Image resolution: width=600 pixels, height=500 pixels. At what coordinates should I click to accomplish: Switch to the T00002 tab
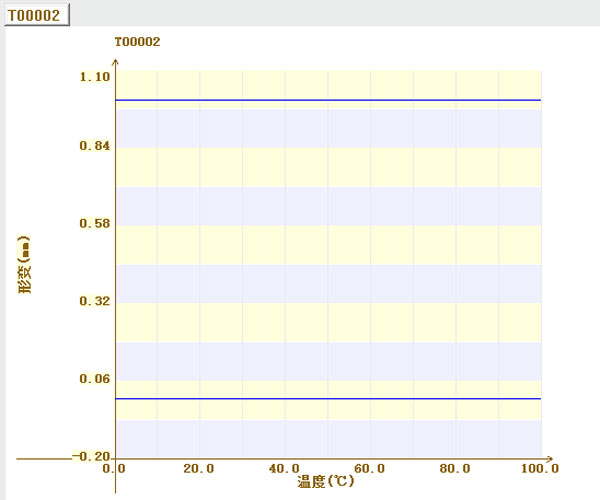click(x=36, y=16)
